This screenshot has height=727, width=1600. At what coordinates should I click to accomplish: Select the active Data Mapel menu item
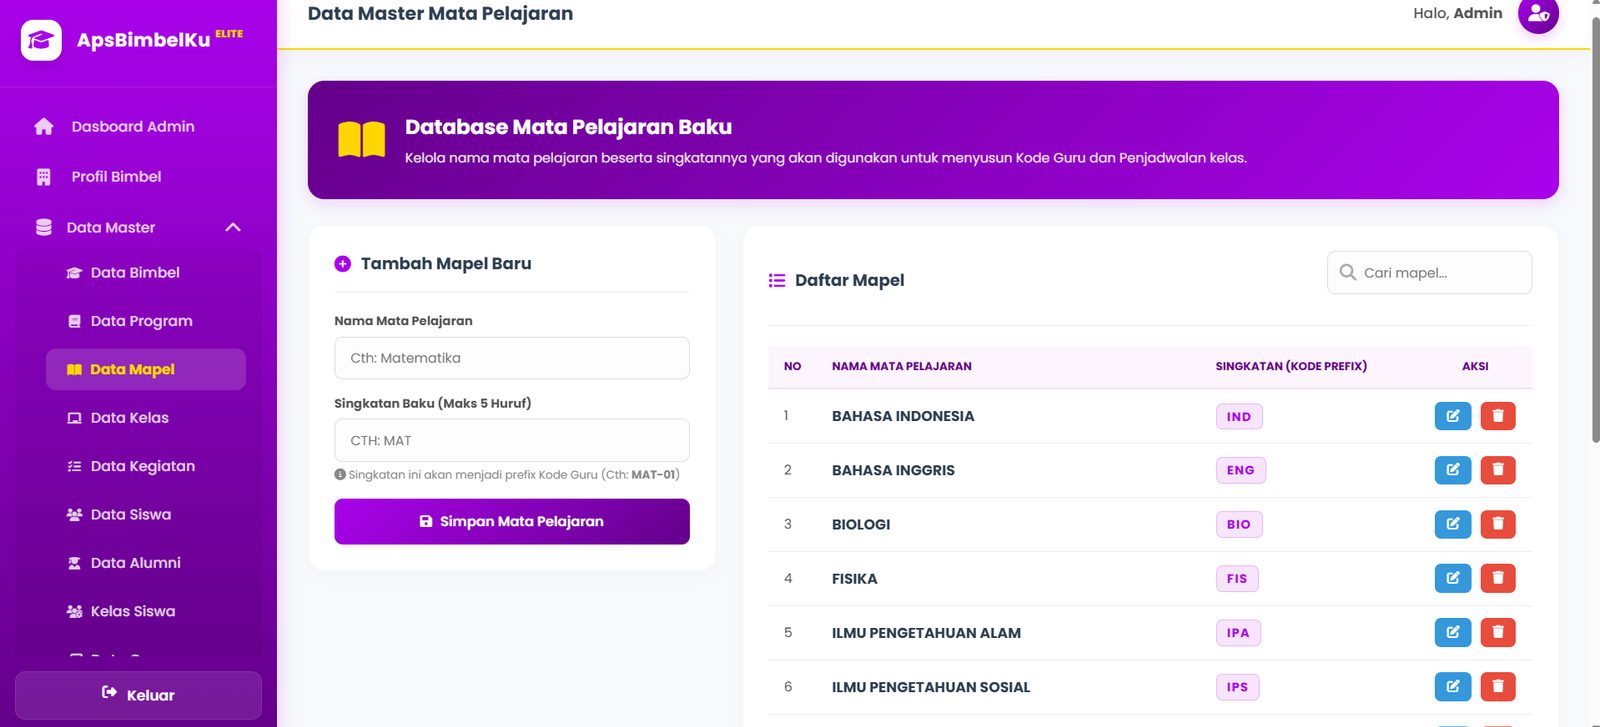[x=146, y=369]
